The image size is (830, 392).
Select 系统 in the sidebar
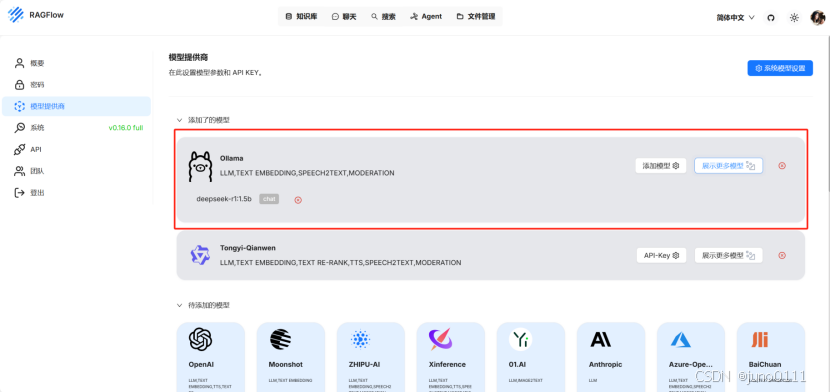tap(76, 128)
